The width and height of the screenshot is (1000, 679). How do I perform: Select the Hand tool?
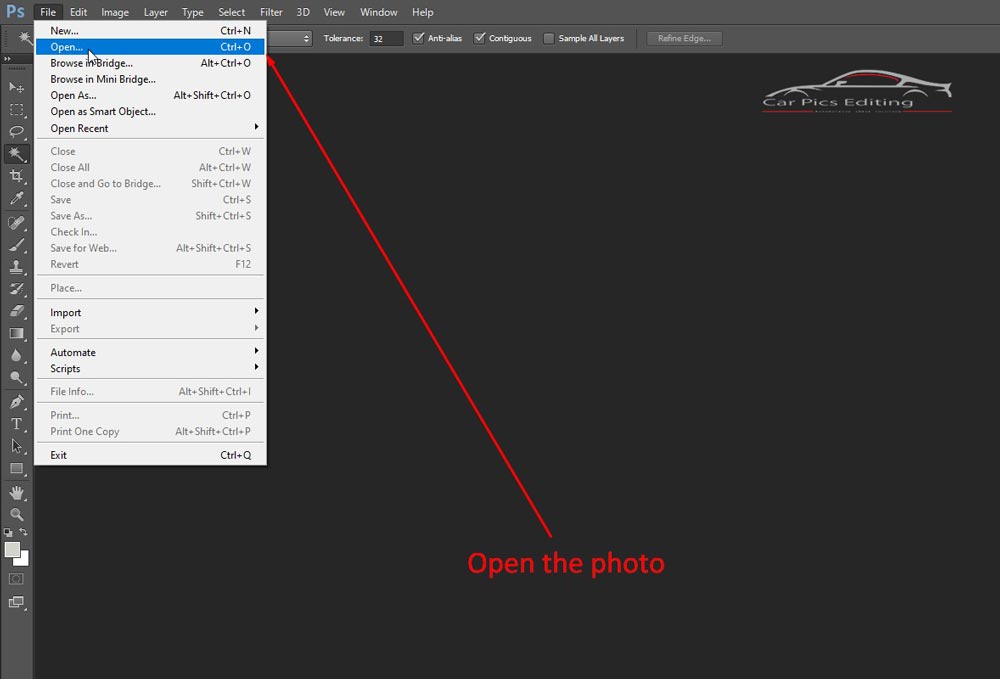pyautogui.click(x=16, y=492)
